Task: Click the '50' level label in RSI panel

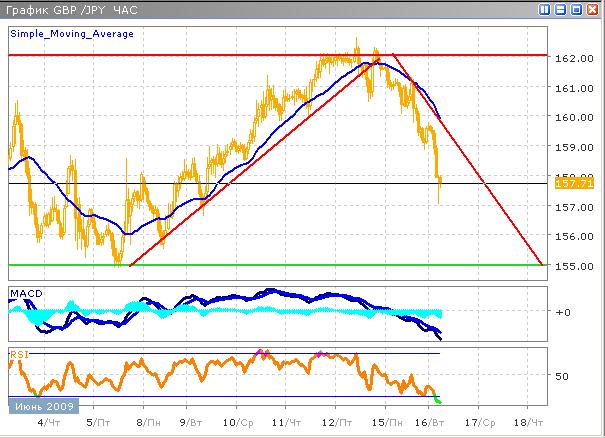Action: pyautogui.click(x=562, y=376)
